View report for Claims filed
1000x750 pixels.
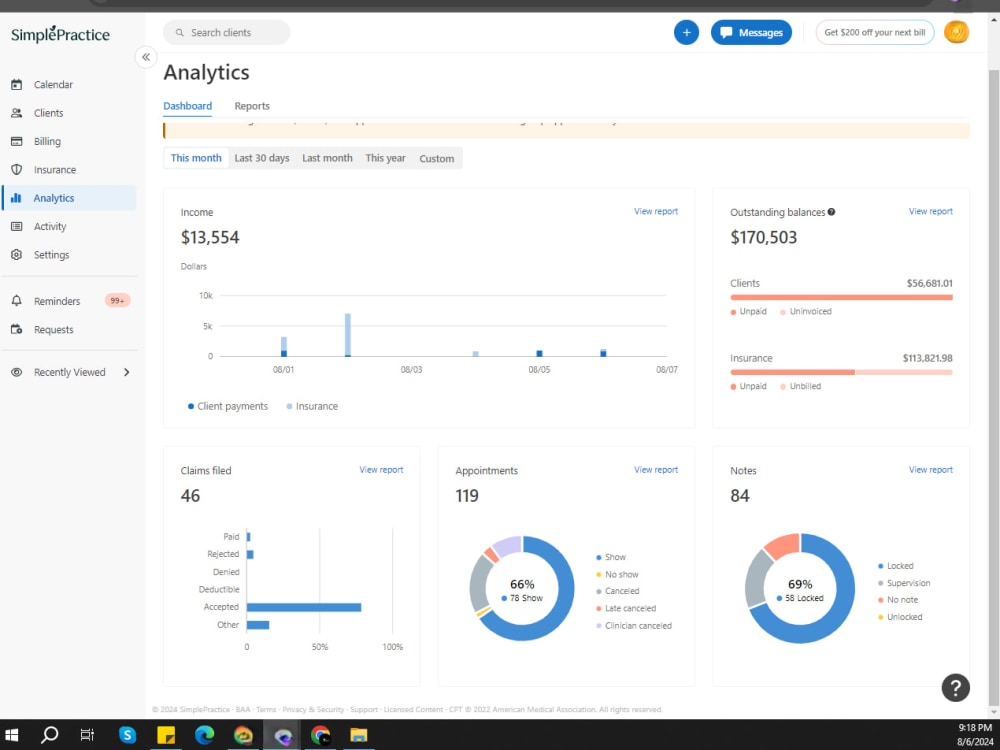381,469
